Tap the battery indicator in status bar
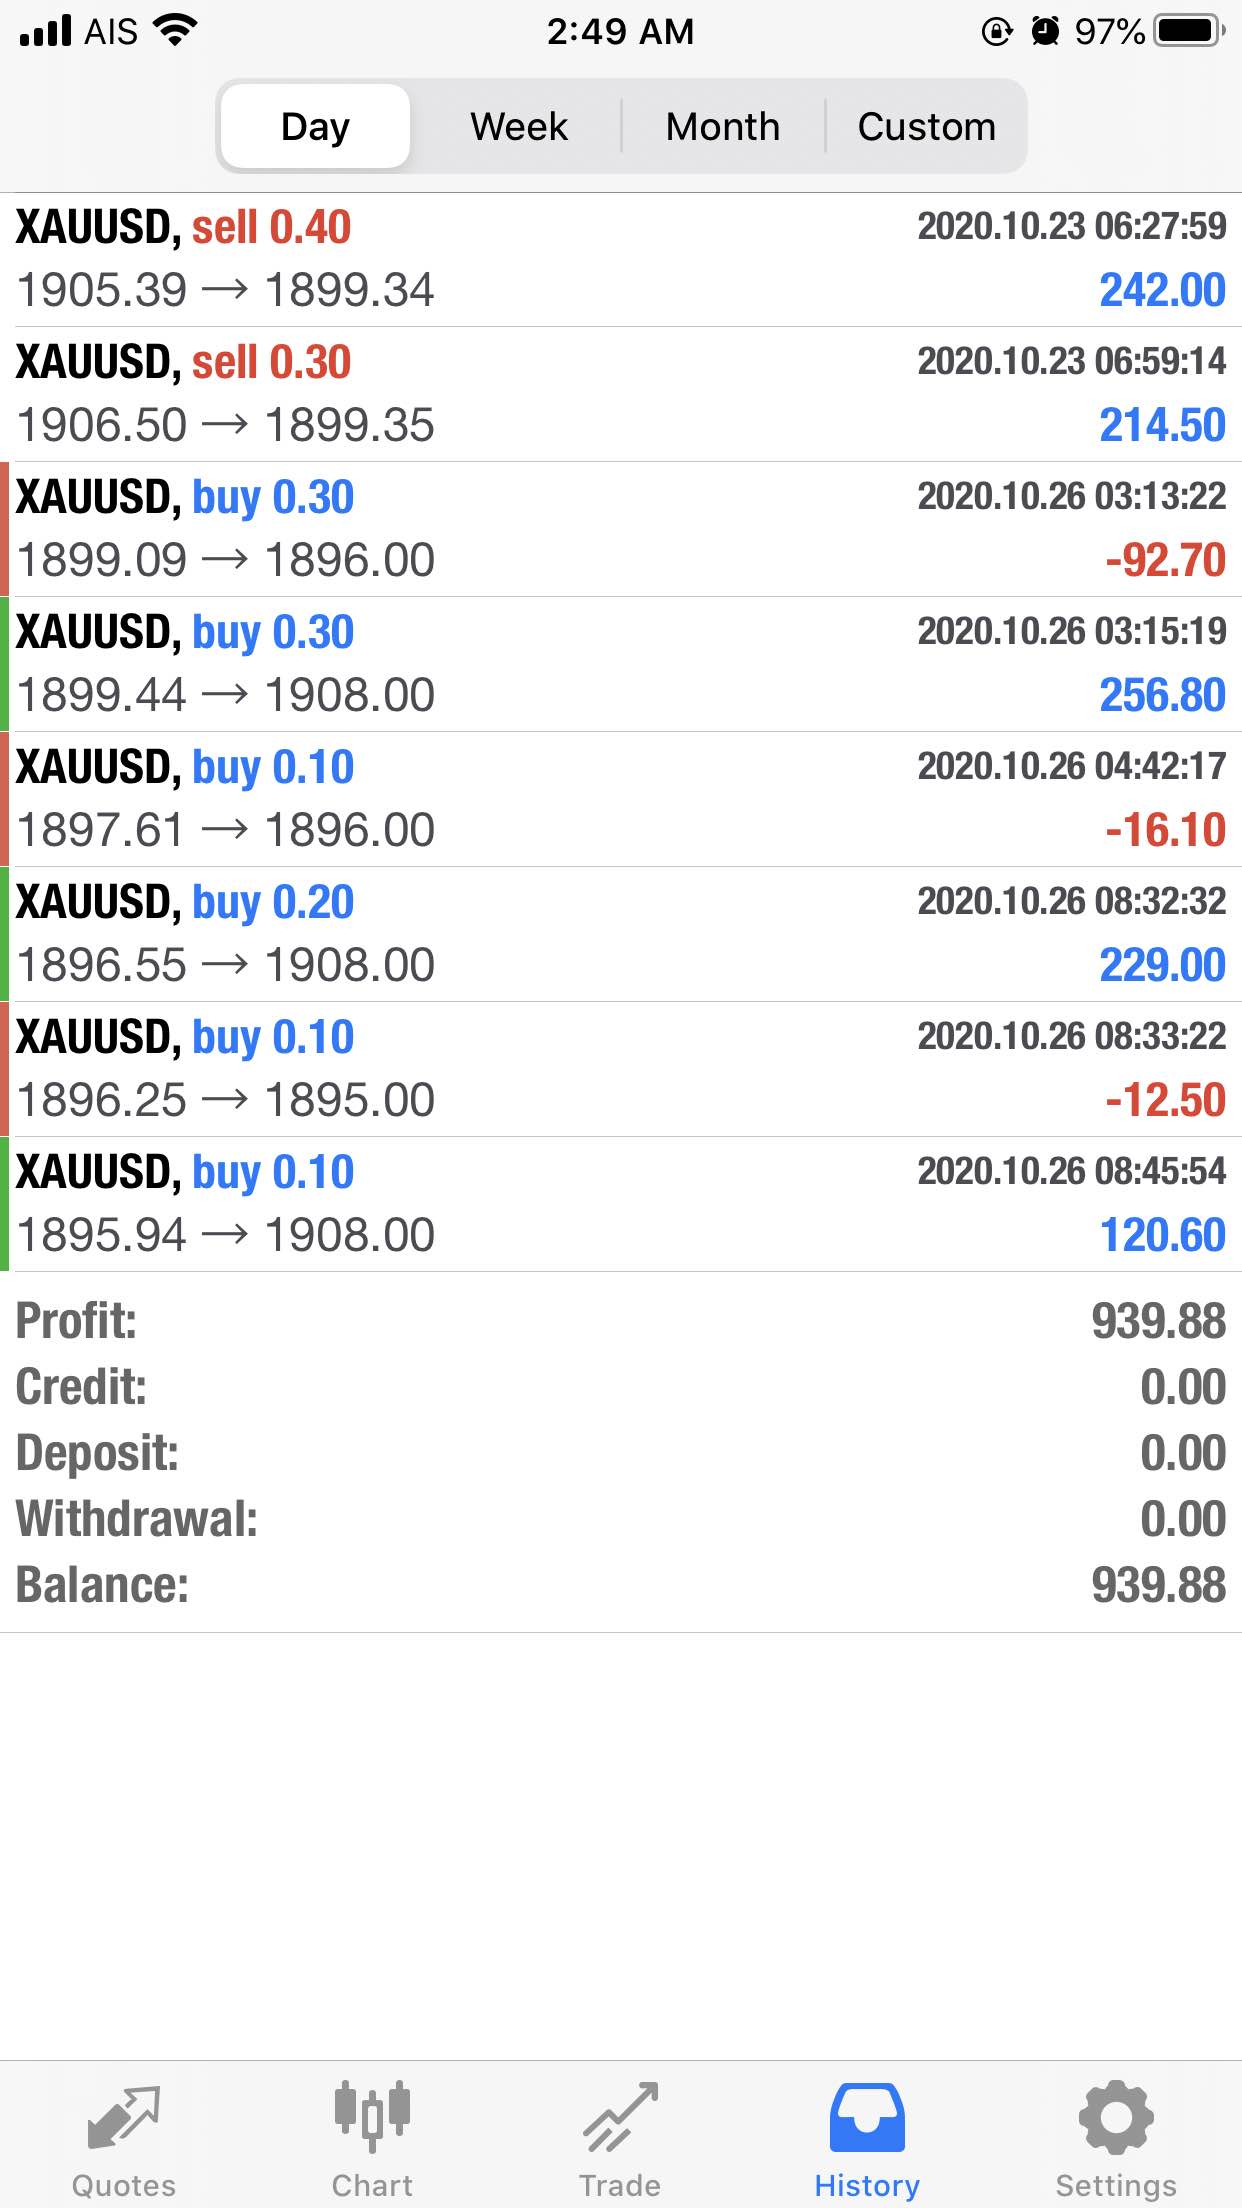This screenshot has width=1242, height=2208. coord(1189,31)
